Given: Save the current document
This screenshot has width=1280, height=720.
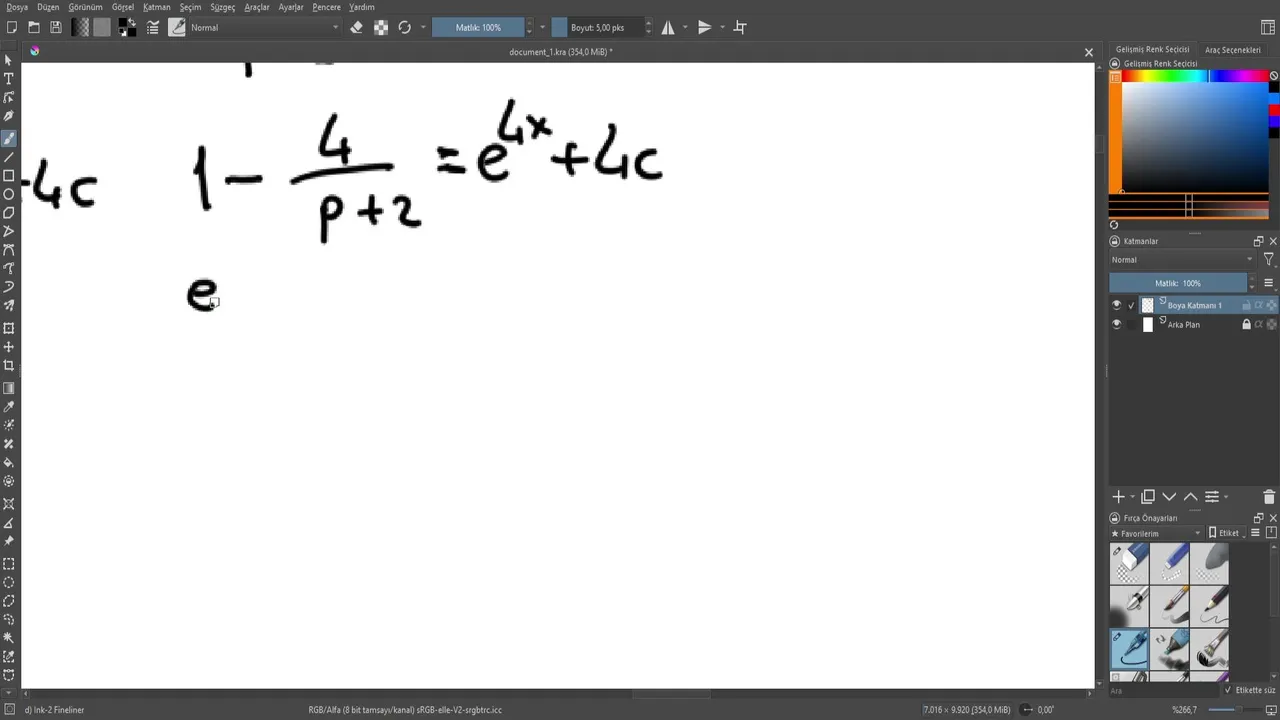Looking at the screenshot, I should (x=56, y=27).
